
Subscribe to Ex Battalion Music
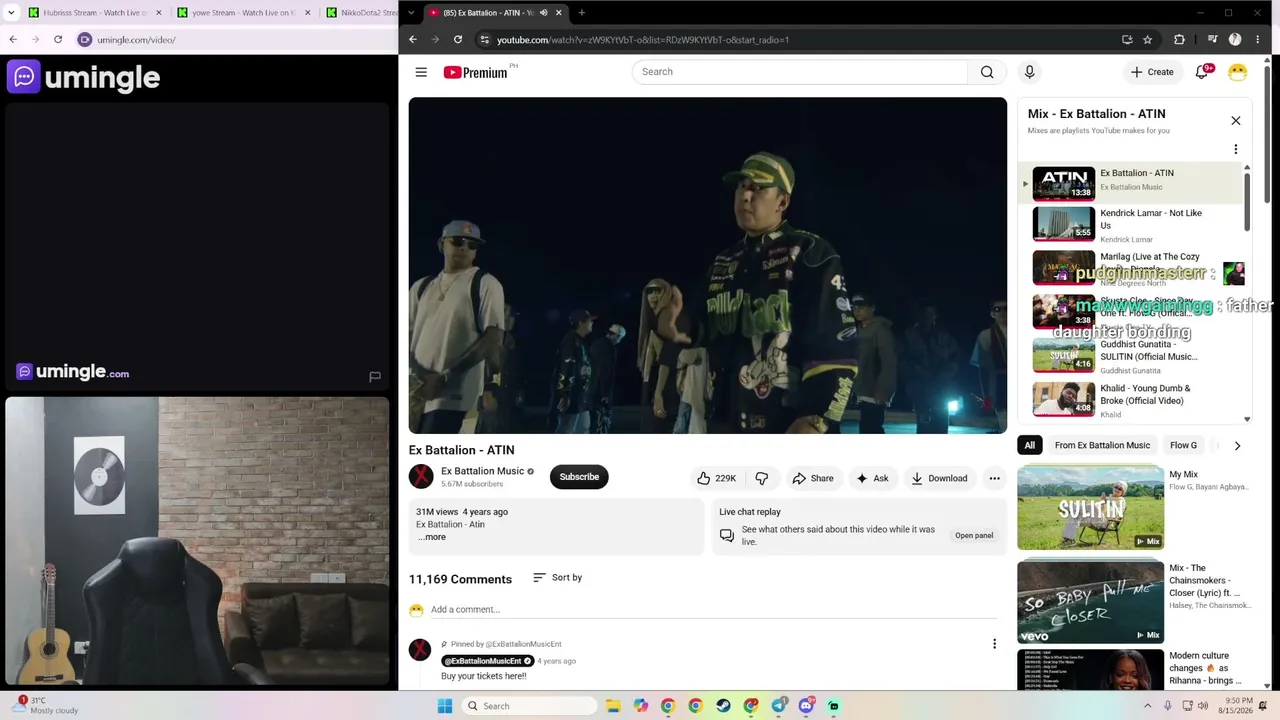tap(579, 477)
